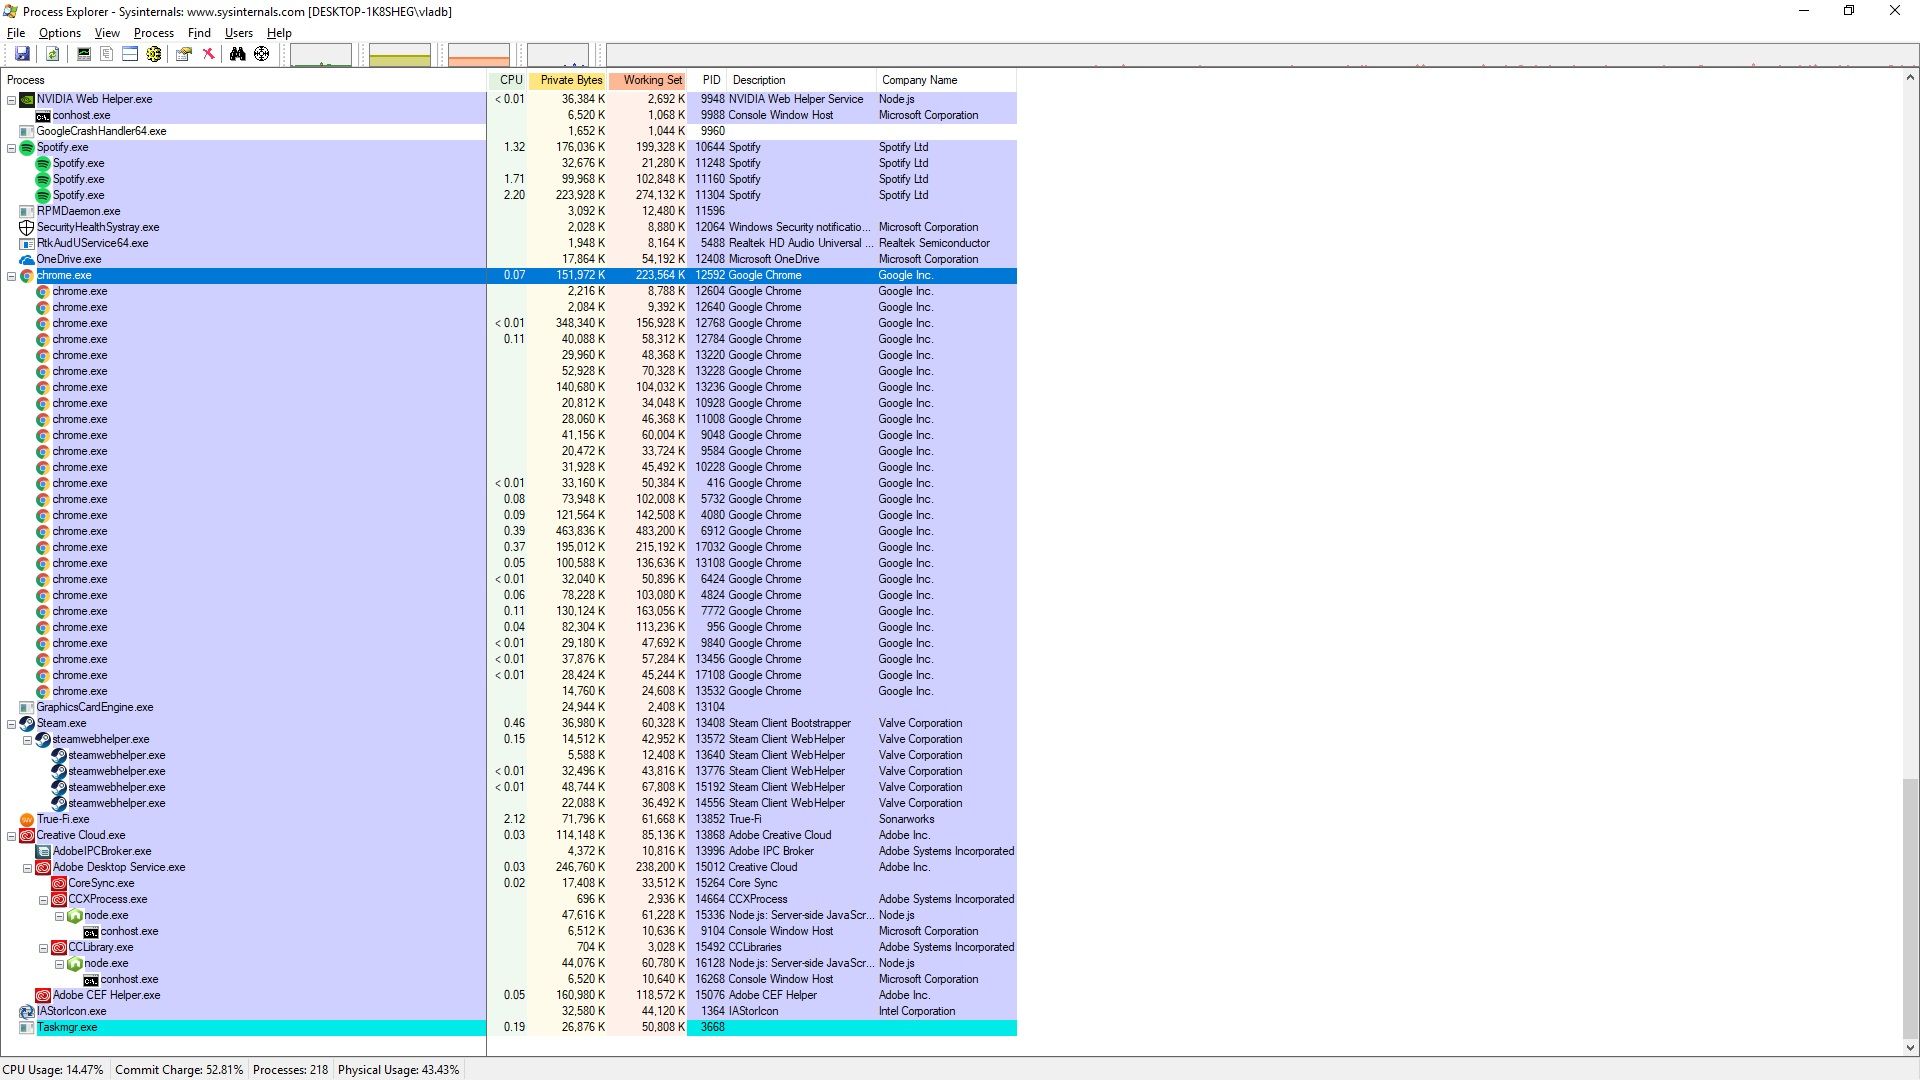The width and height of the screenshot is (1920, 1080).
Task: Open the physical memory mini graph
Action: click(x=479, y=55)
